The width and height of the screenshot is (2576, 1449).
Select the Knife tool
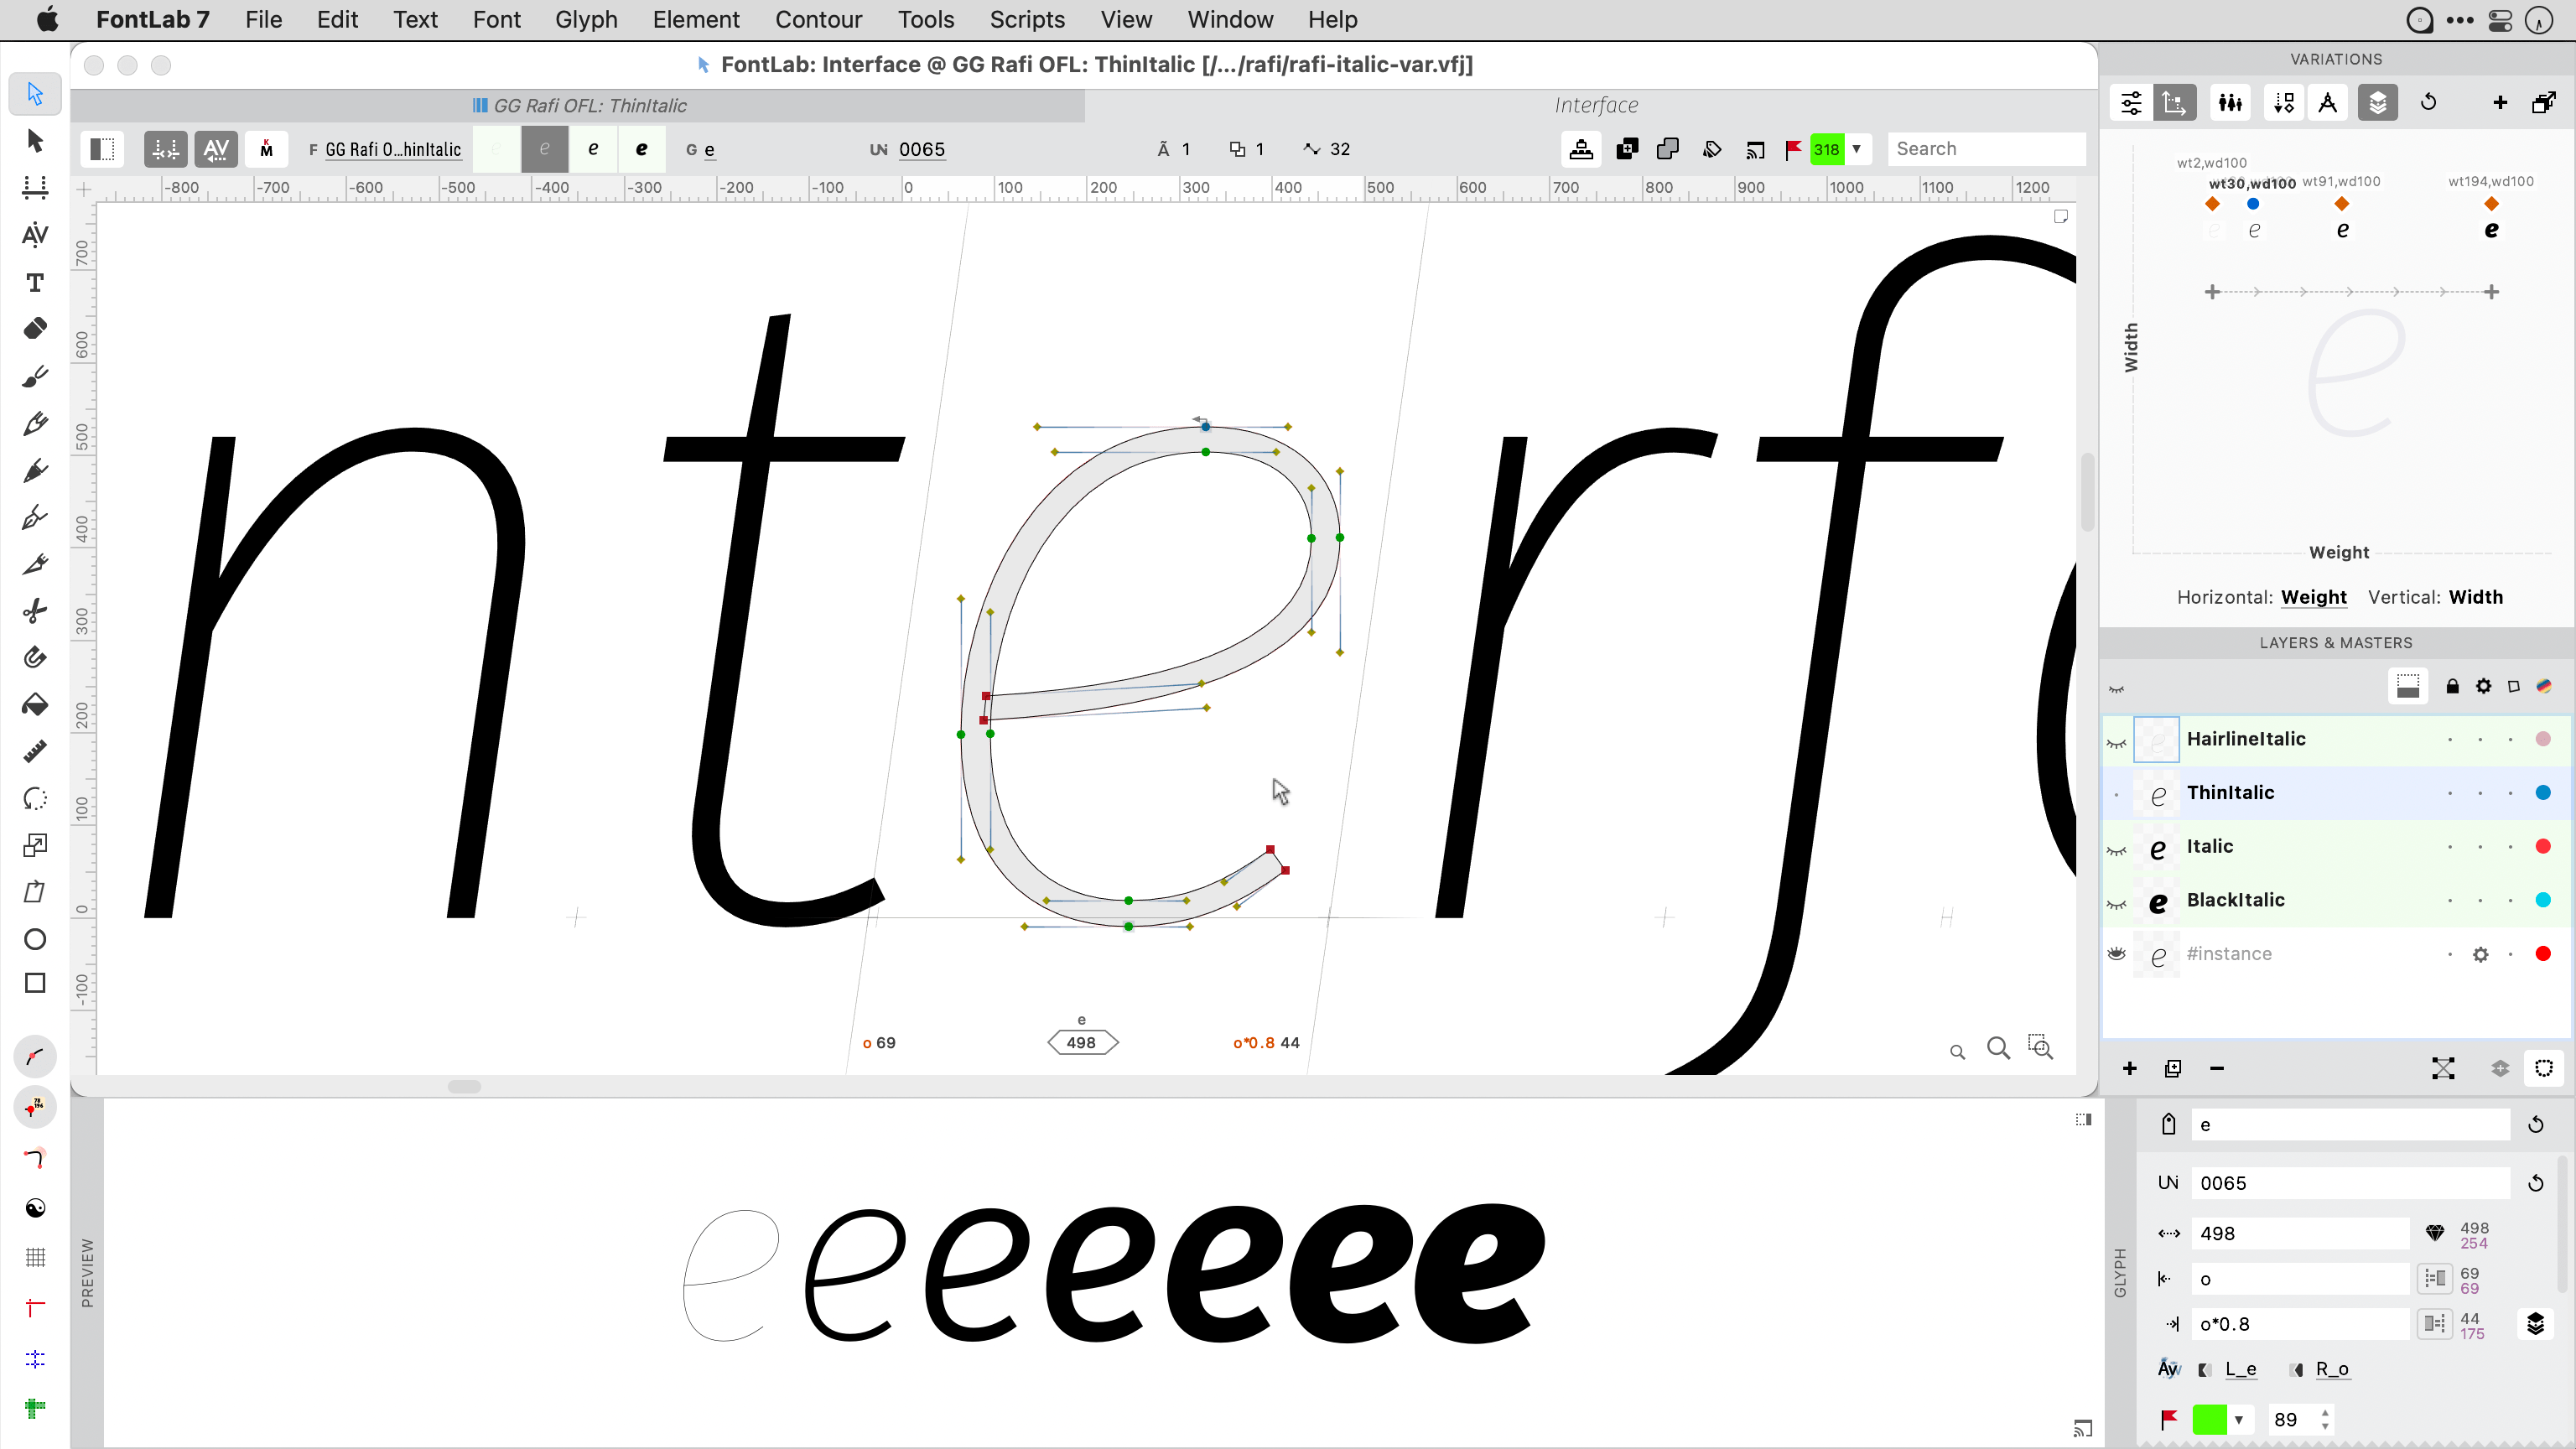point(35,565)
